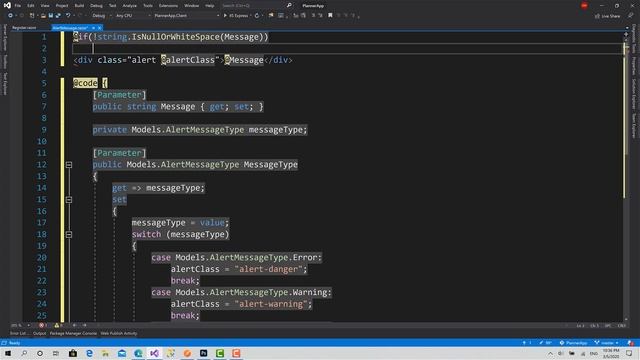The width and height of the screenshot is (640, 360).
Task: Click the taskbar search icon
Action: click(24, 353)
